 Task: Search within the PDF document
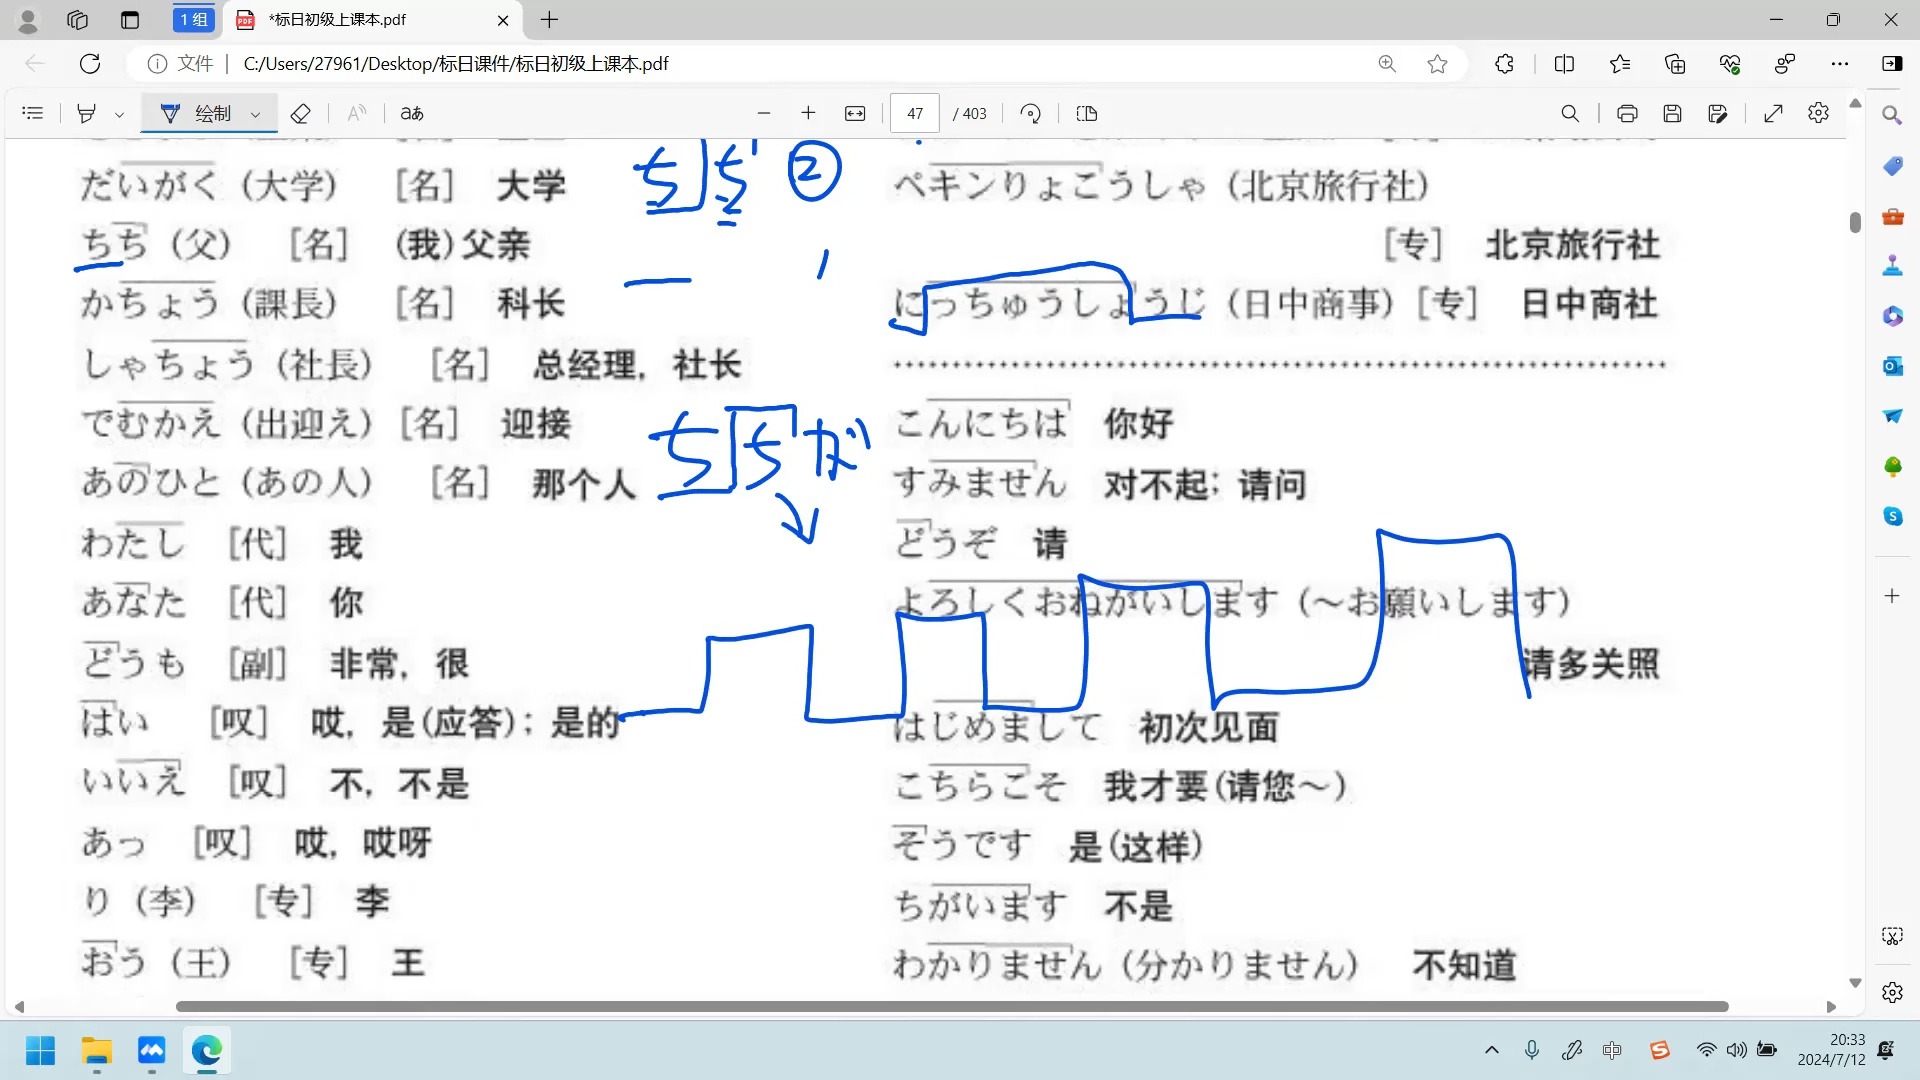point(1570,113)
